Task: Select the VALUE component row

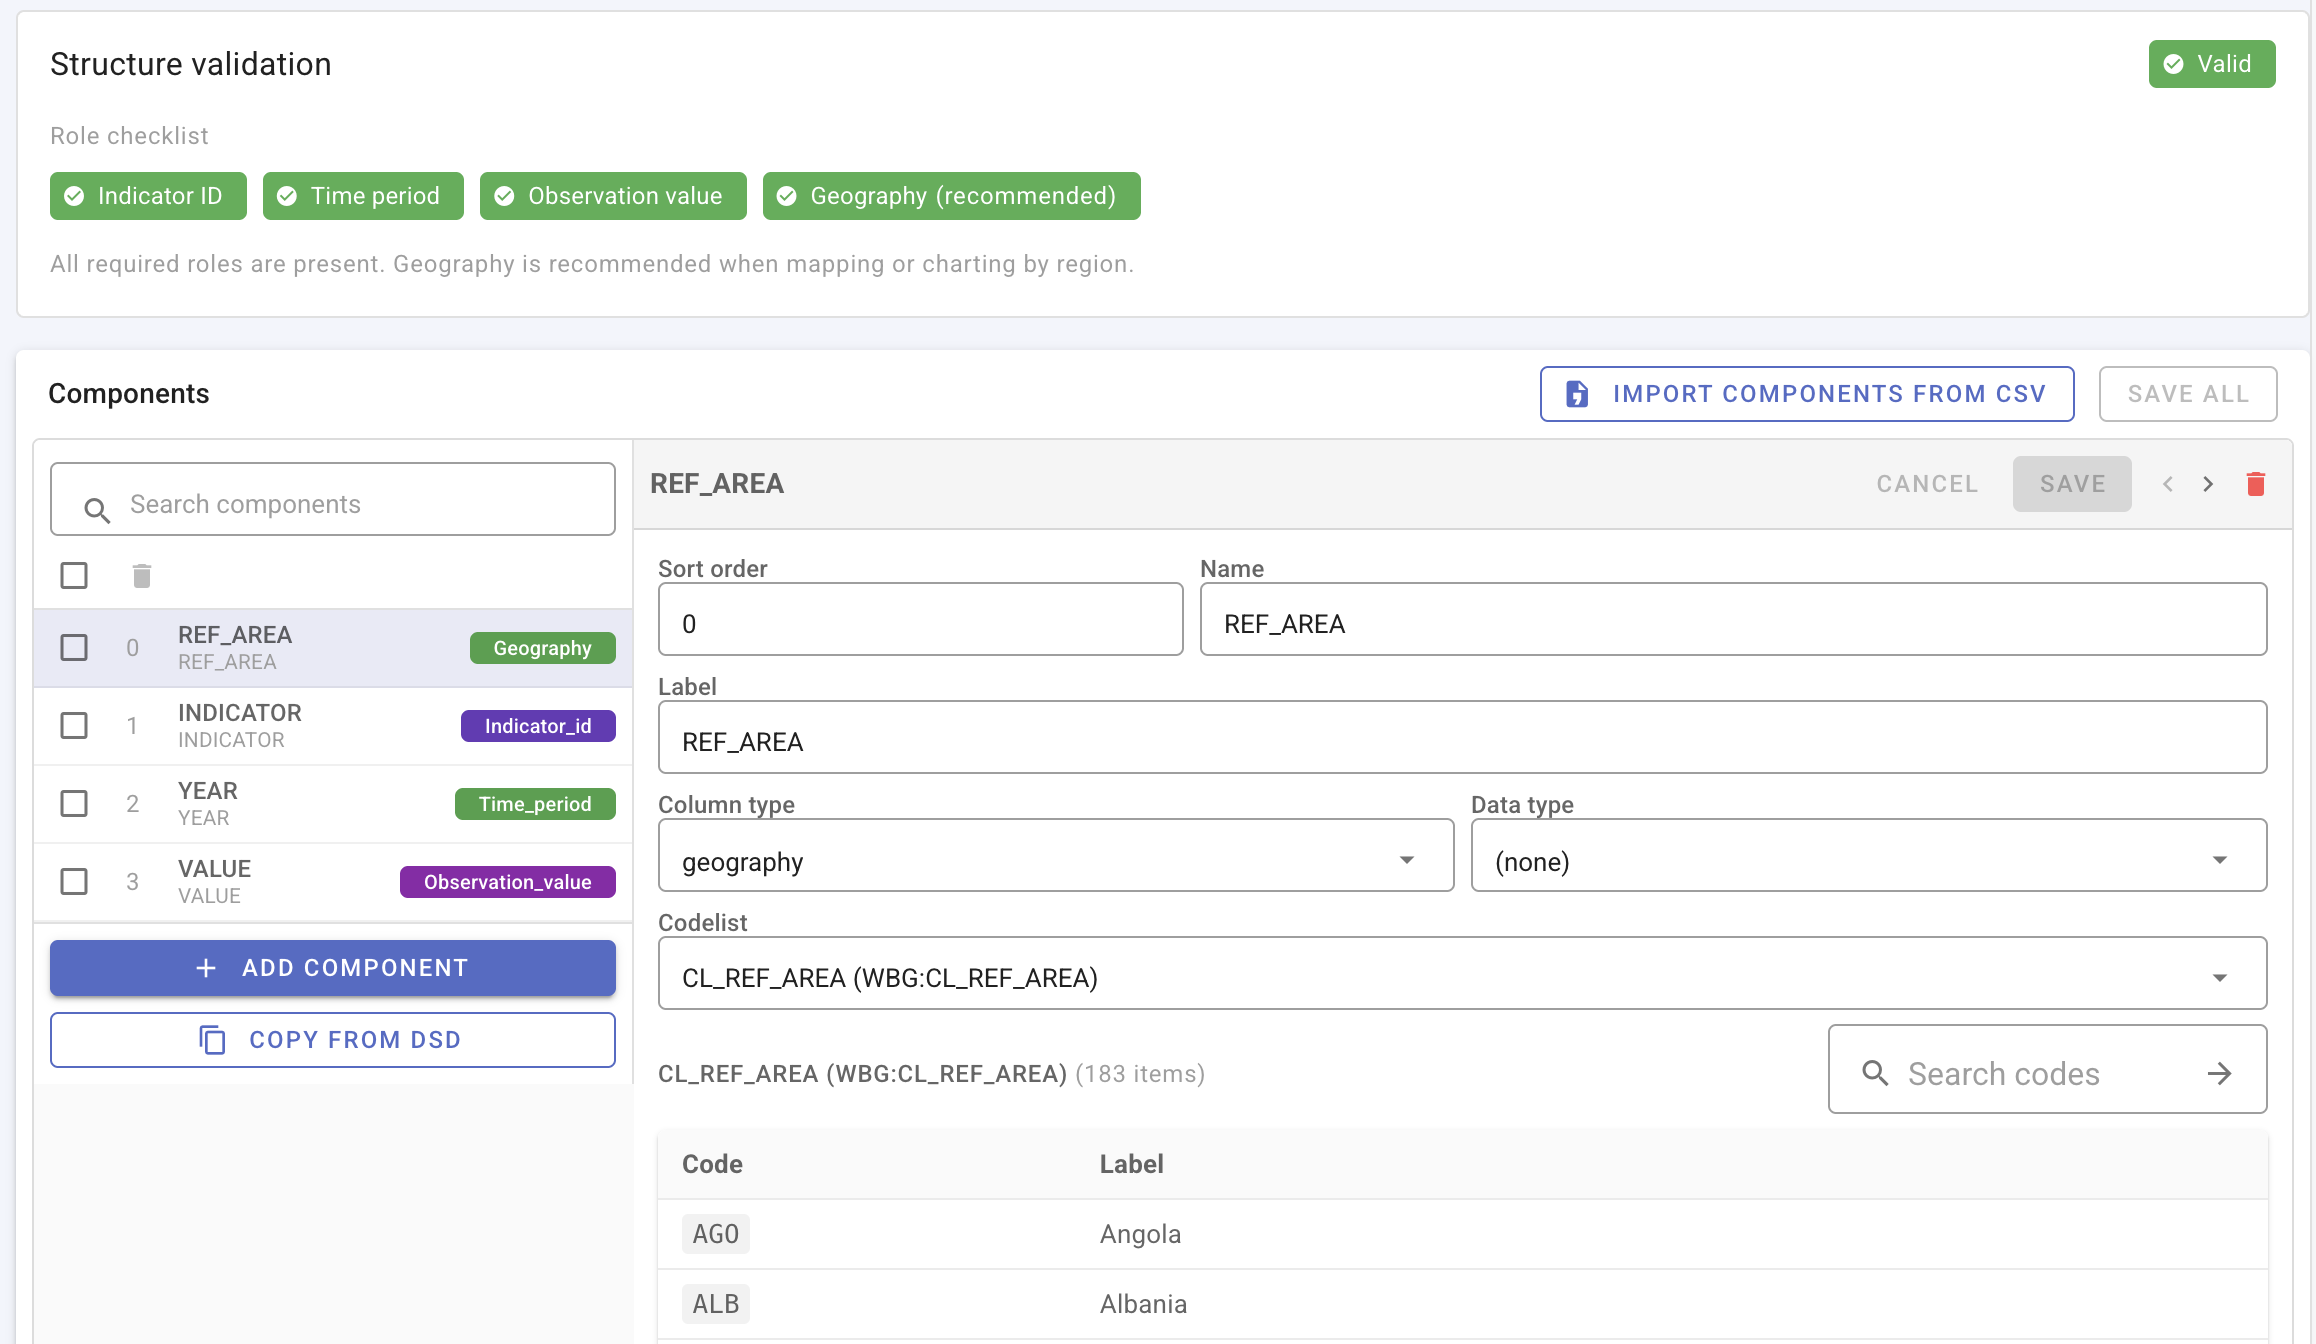Action: tap(333, 882)
